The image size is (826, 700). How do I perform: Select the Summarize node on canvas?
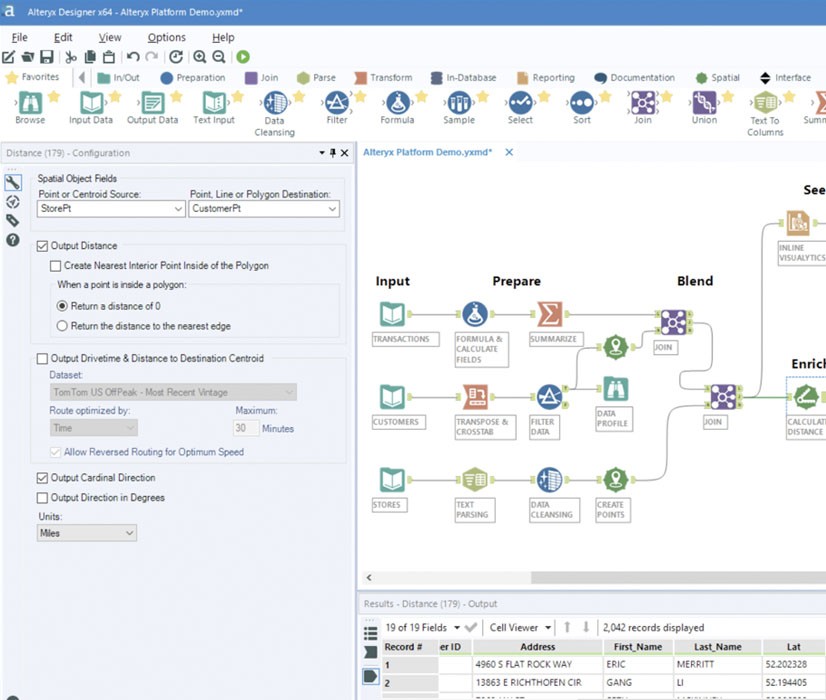tap(549, 314)
